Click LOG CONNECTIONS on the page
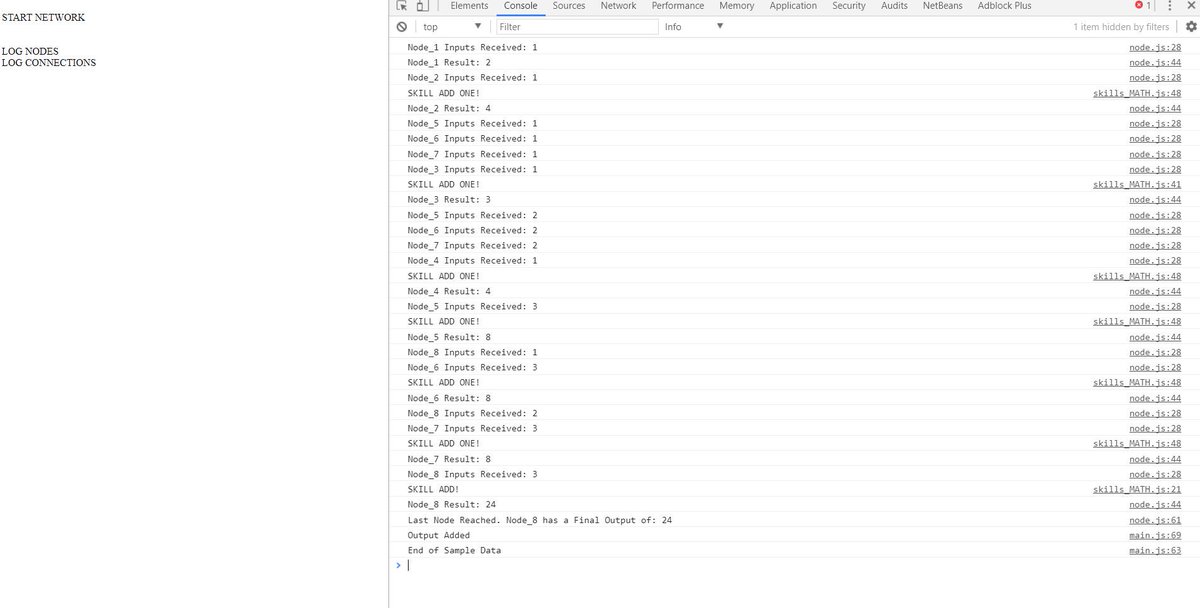The height and width of the screenshot is (608, 1200). [49, 62]
